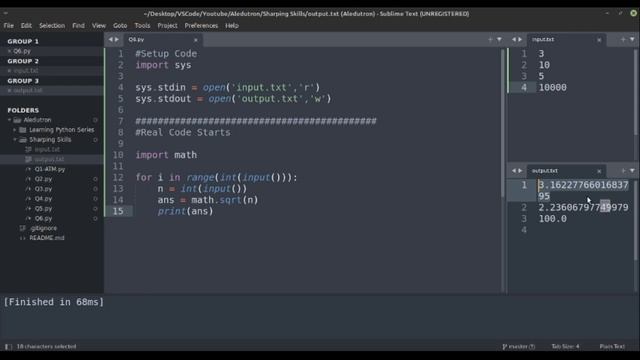Image resolution: width=640 pixels, height=360 pixels.
Task: Open Q4.py from the sidebar
Action: [x=43, y=199]
